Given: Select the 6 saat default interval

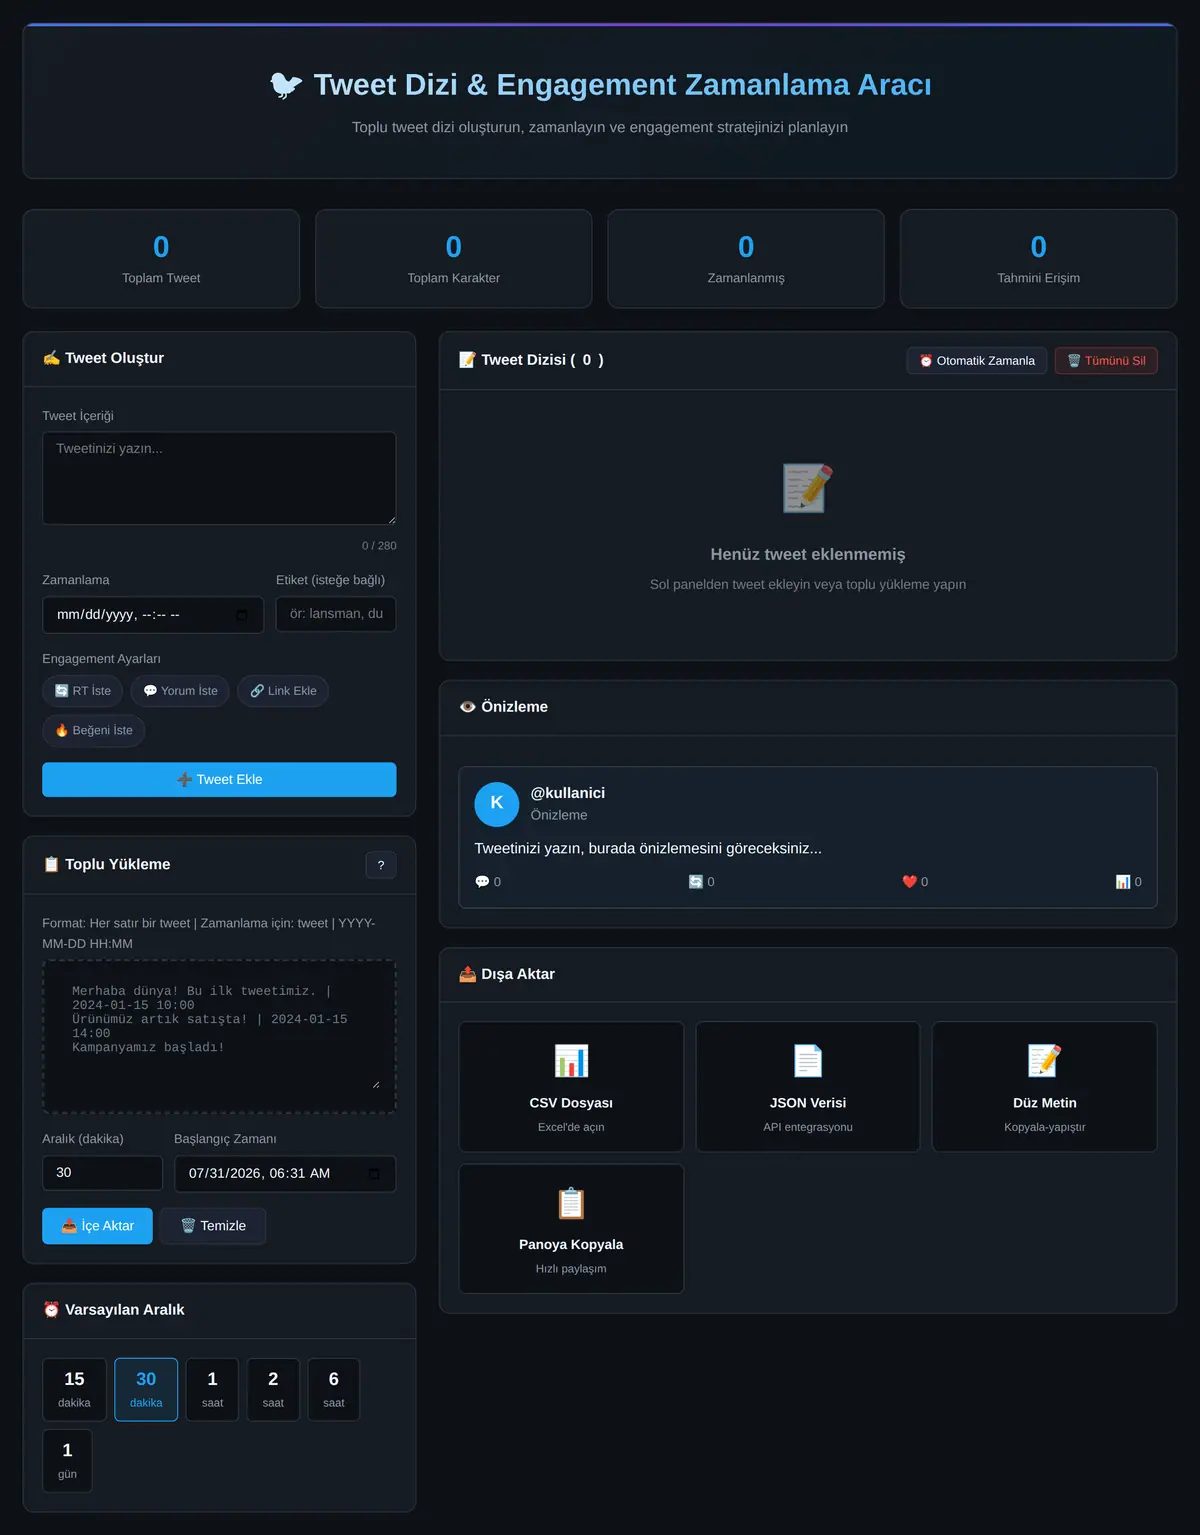Looking at the screenshot, I should [x=334, y=1389].
